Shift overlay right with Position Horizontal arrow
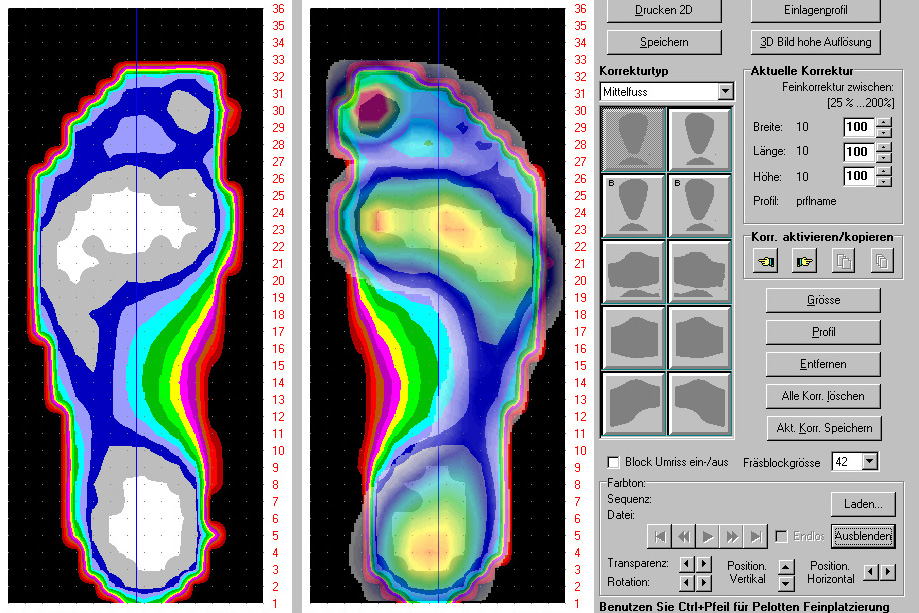919x613 pixels. pos(887,571)
